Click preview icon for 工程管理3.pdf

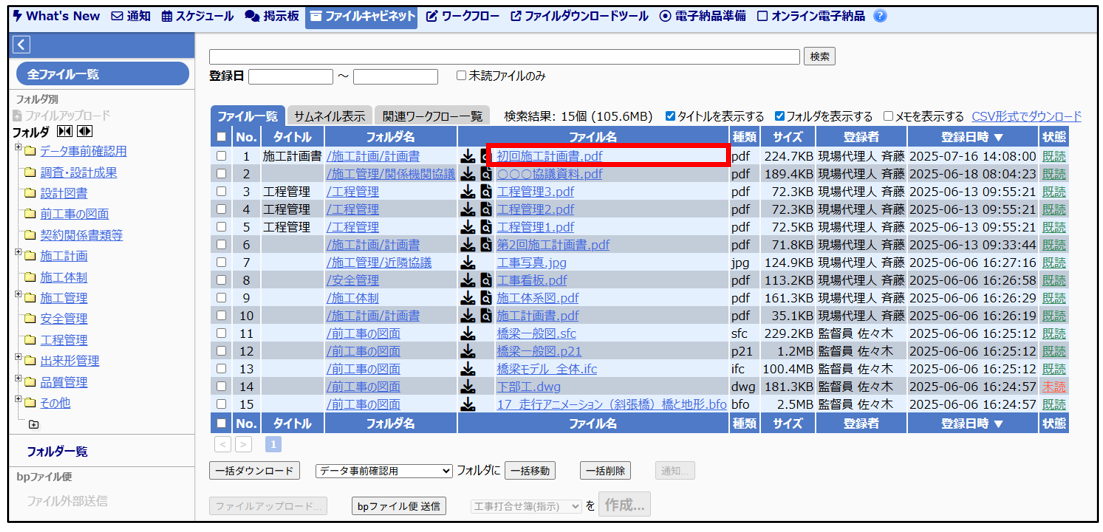pyautogui.click(x=486, y=192)
